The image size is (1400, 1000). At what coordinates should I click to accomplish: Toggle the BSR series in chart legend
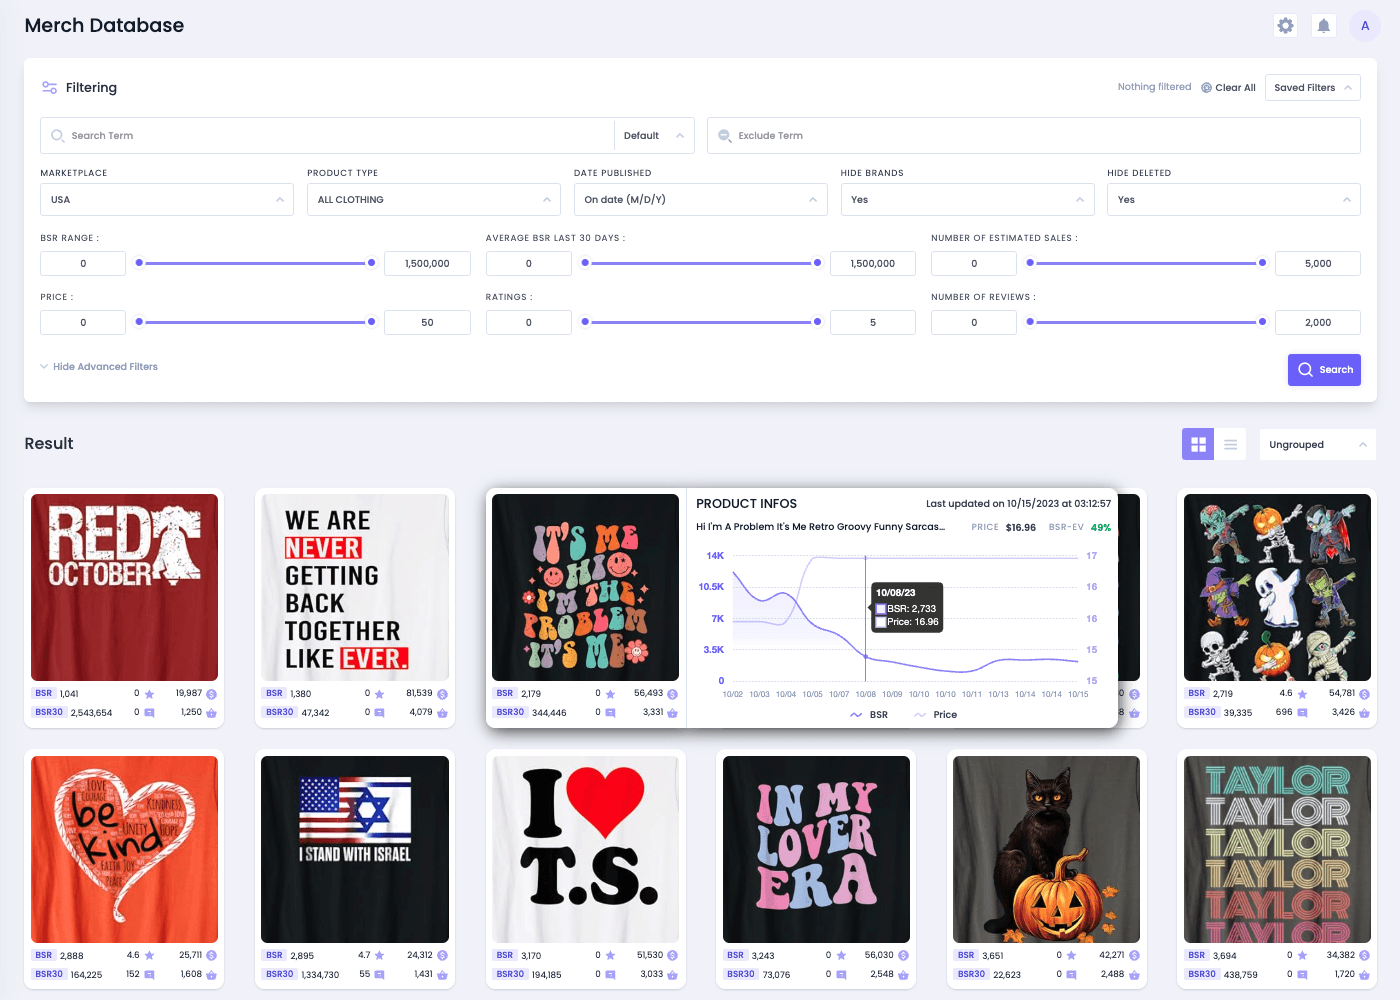(x=869, y=715)
